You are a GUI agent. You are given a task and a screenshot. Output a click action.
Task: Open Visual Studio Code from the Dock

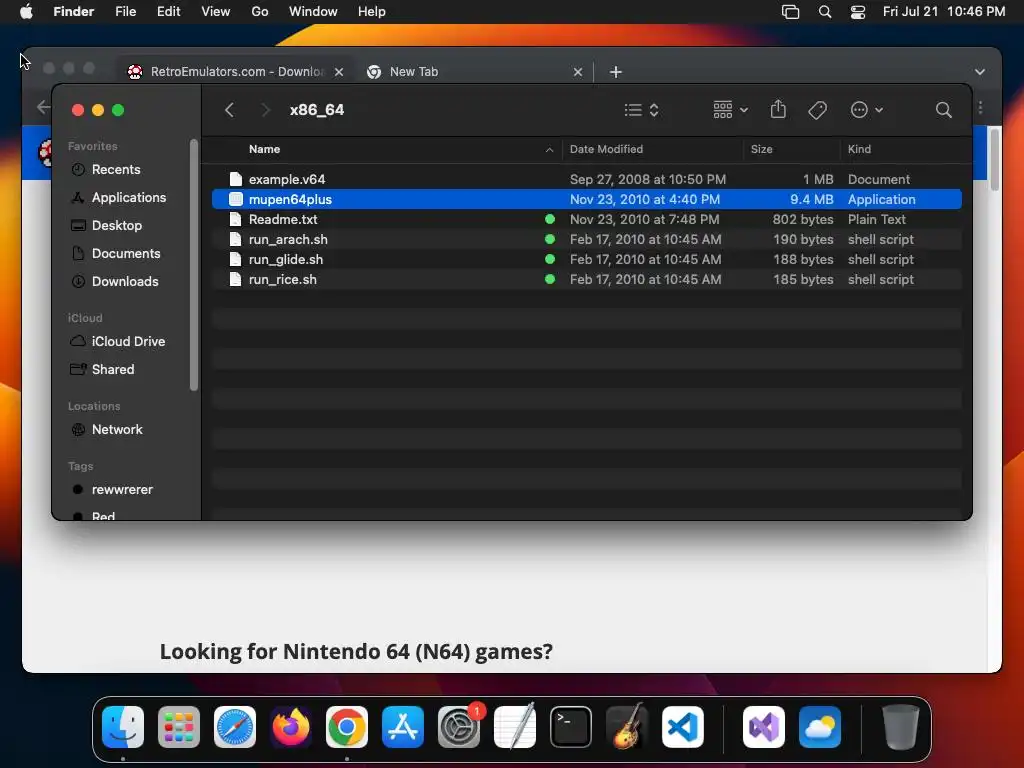click(x=683, y=727)
